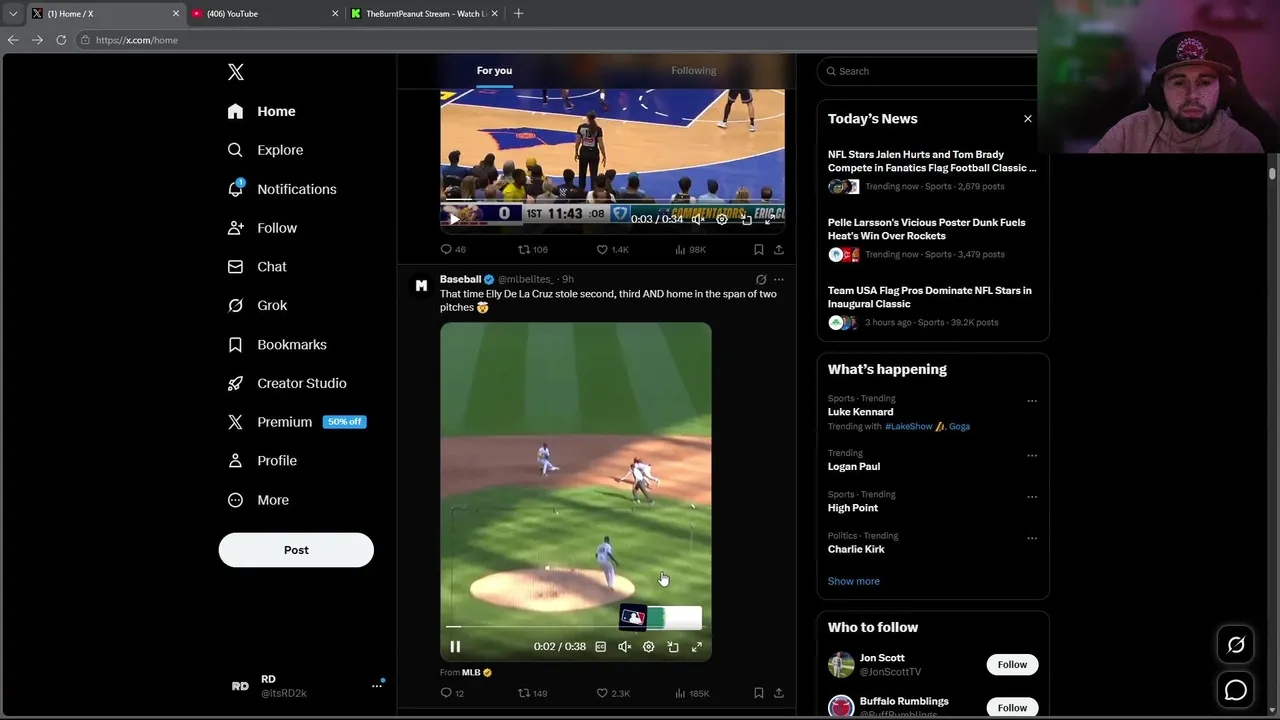Like the basketball post with 1.4K likes
Image resolution: width=1280 pixels, height=720 pixels.
coord(613,250)
